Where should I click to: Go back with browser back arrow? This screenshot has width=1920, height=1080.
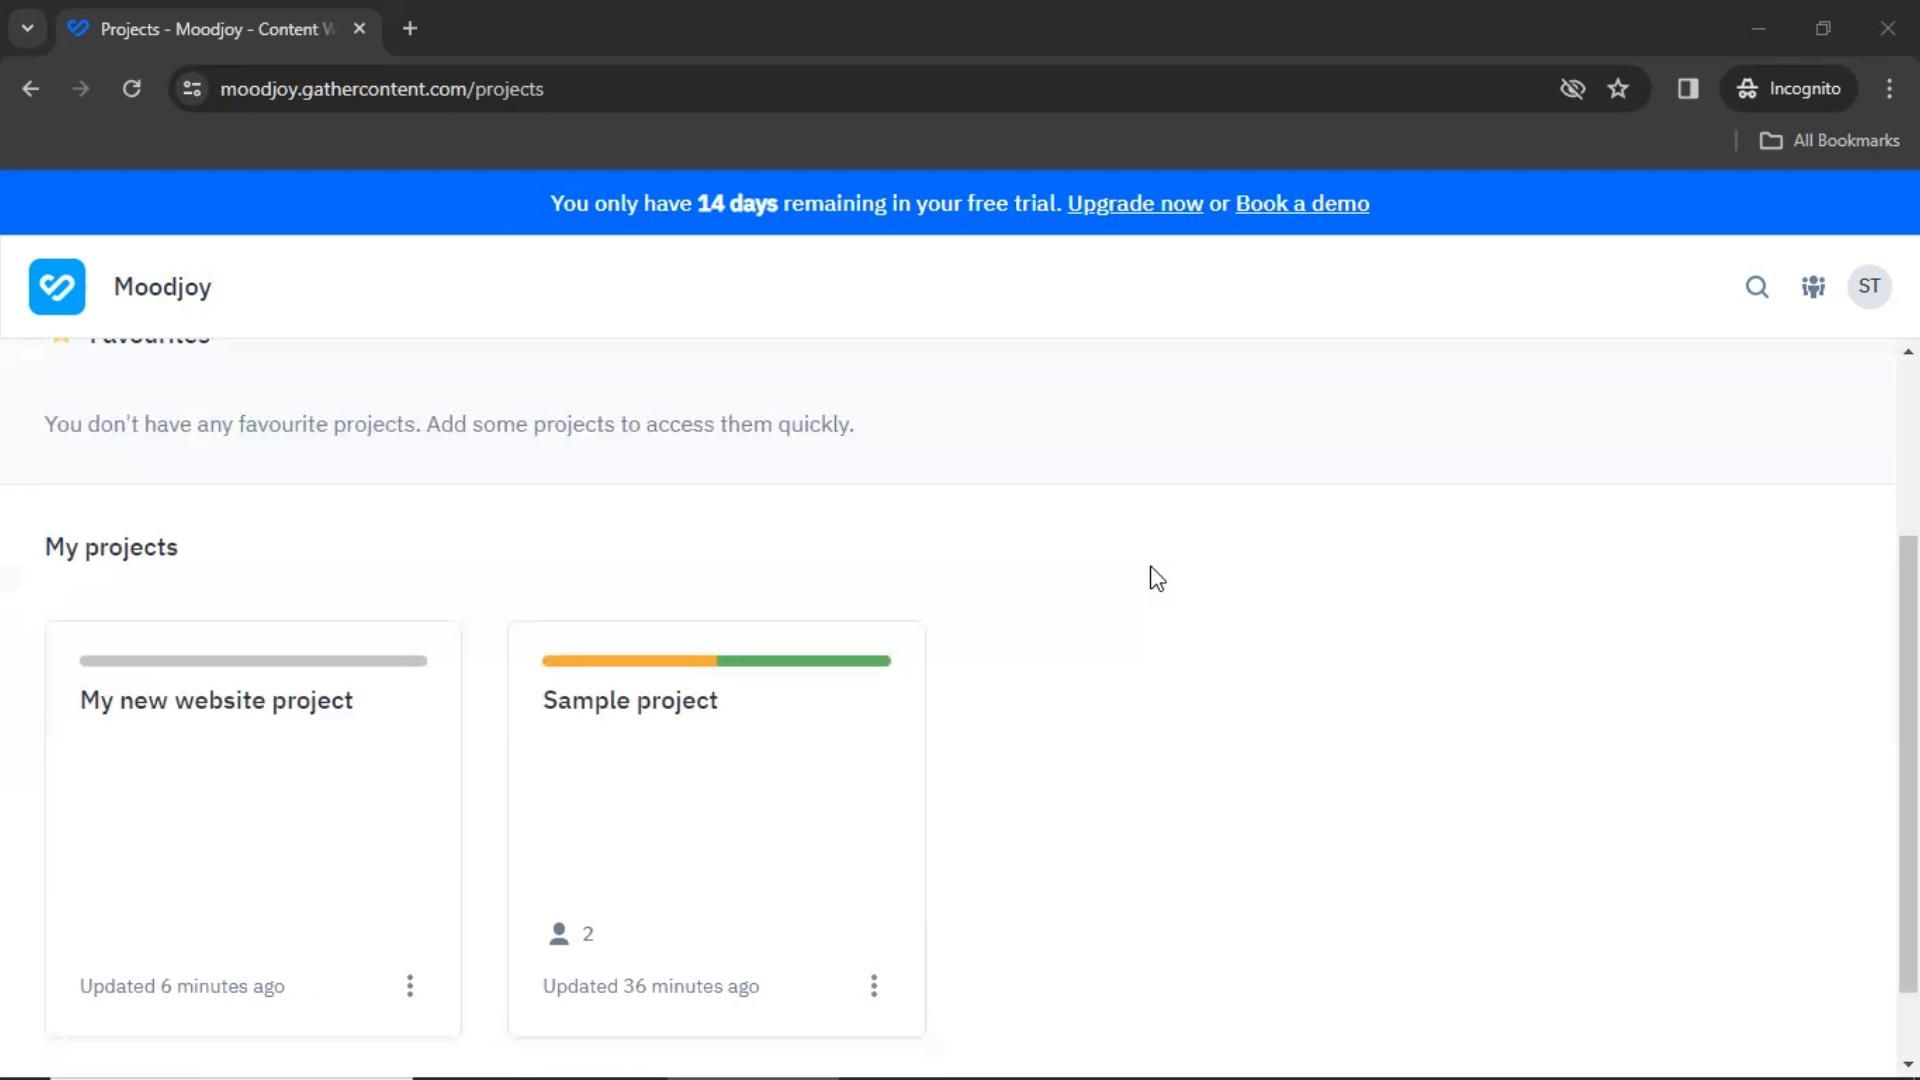pos(31,89)
